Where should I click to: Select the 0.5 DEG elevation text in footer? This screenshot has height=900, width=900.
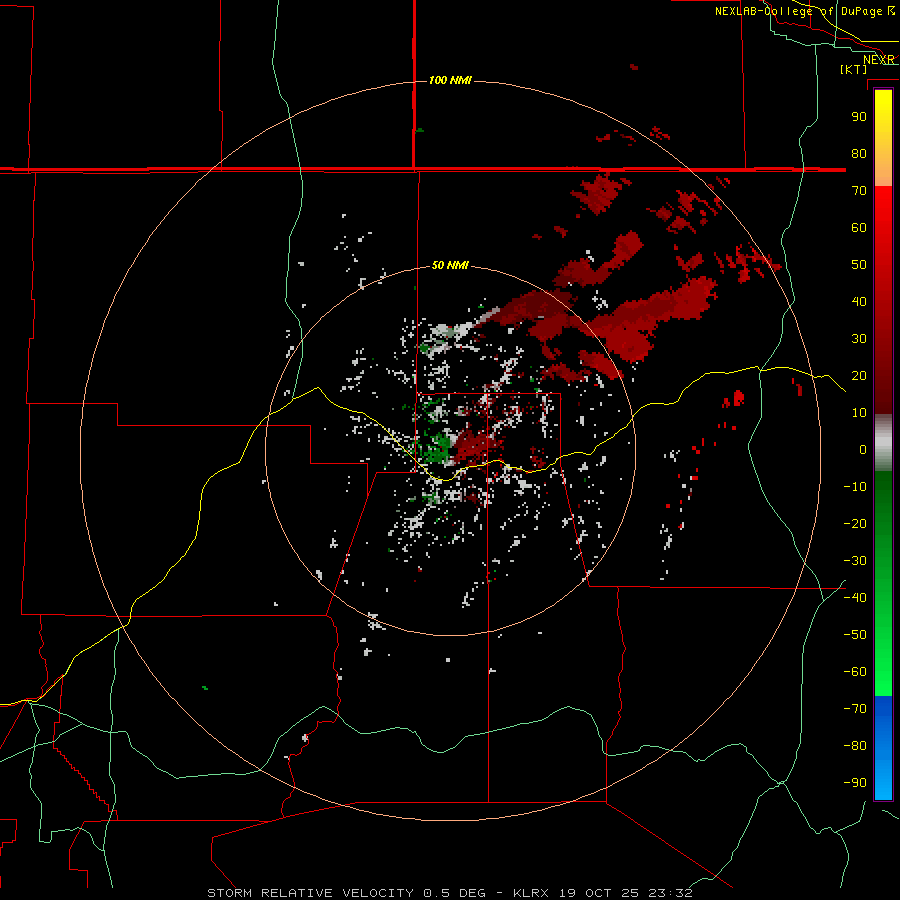(455, 893)
